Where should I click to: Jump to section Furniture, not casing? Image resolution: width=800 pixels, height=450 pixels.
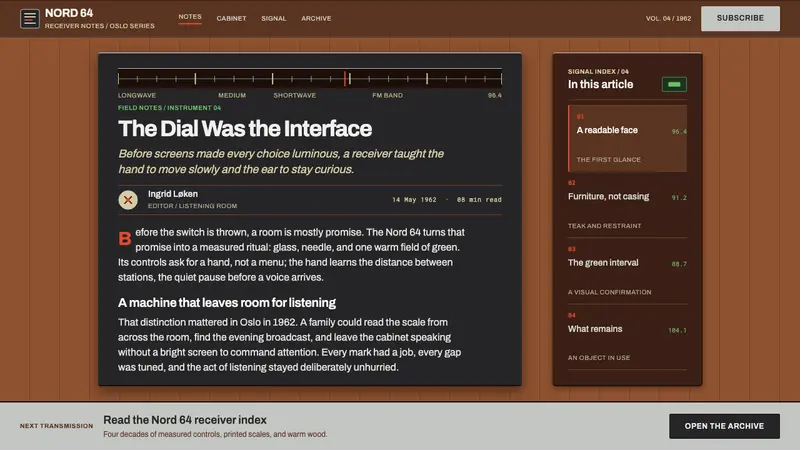click(x=628, y=205)
